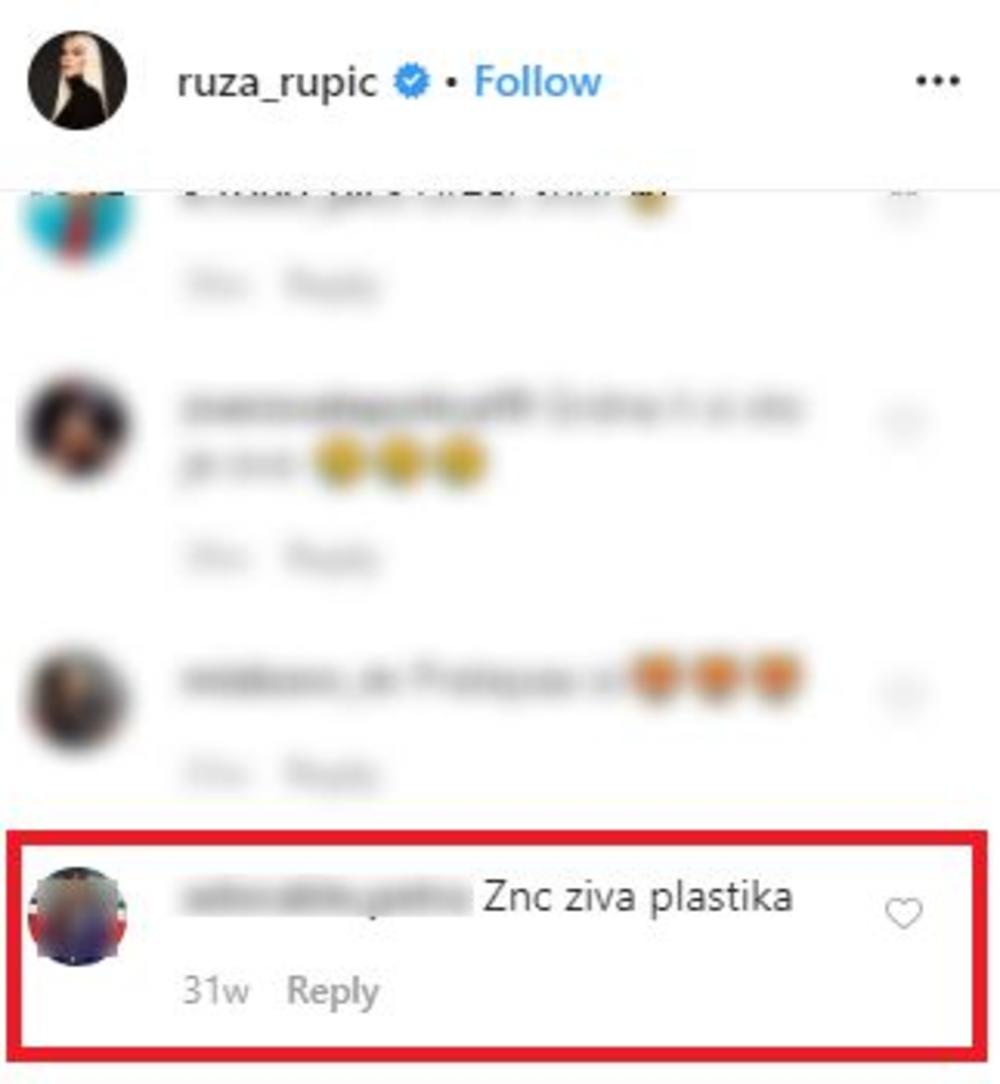Open the plastika commenter's avatar

77,915
